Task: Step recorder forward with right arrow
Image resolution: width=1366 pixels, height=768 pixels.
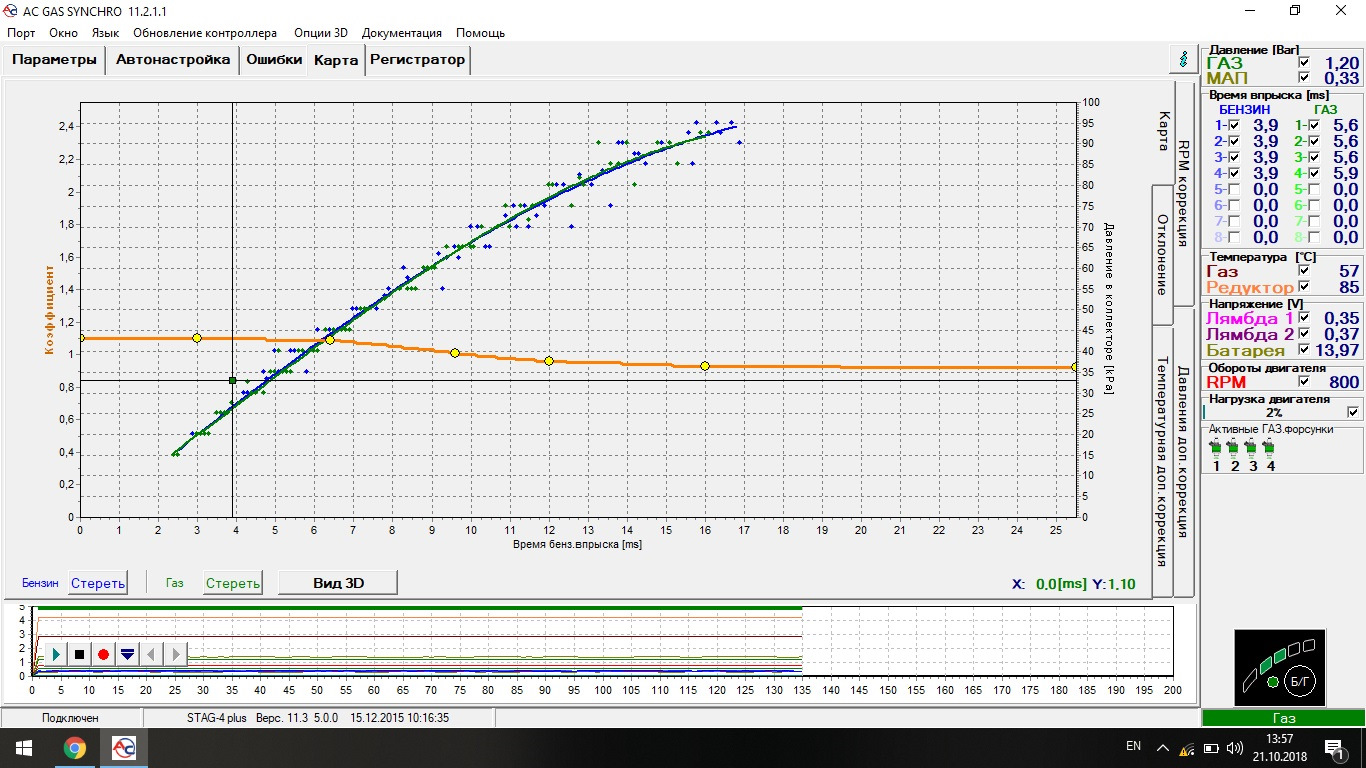Action: tap(176, 654)
